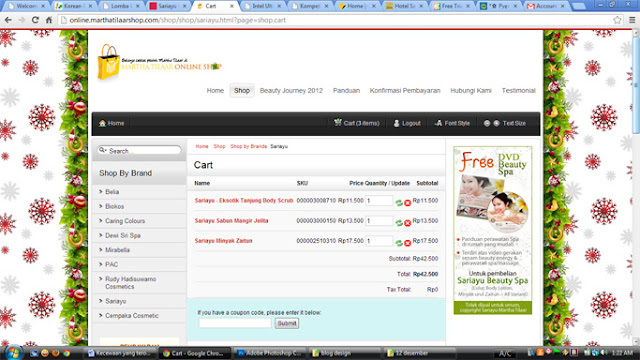Open the Panduan menu item

(346, 91)
